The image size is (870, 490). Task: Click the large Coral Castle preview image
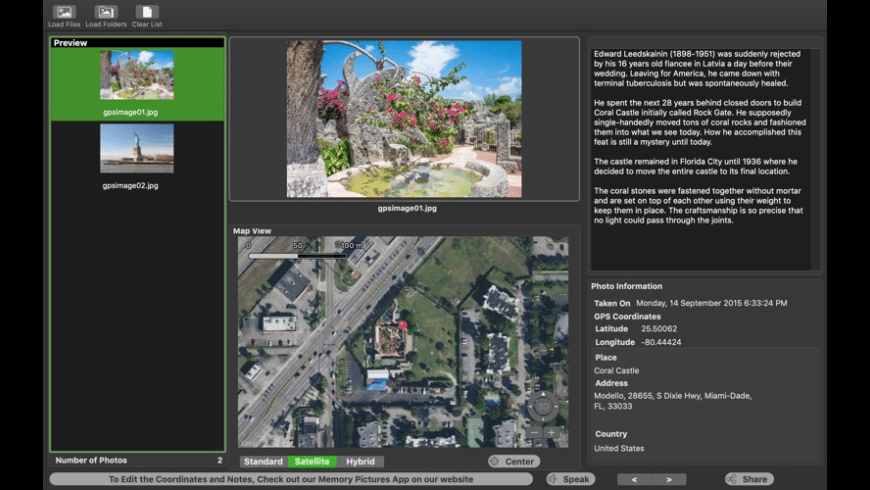(x=404, y=119)
